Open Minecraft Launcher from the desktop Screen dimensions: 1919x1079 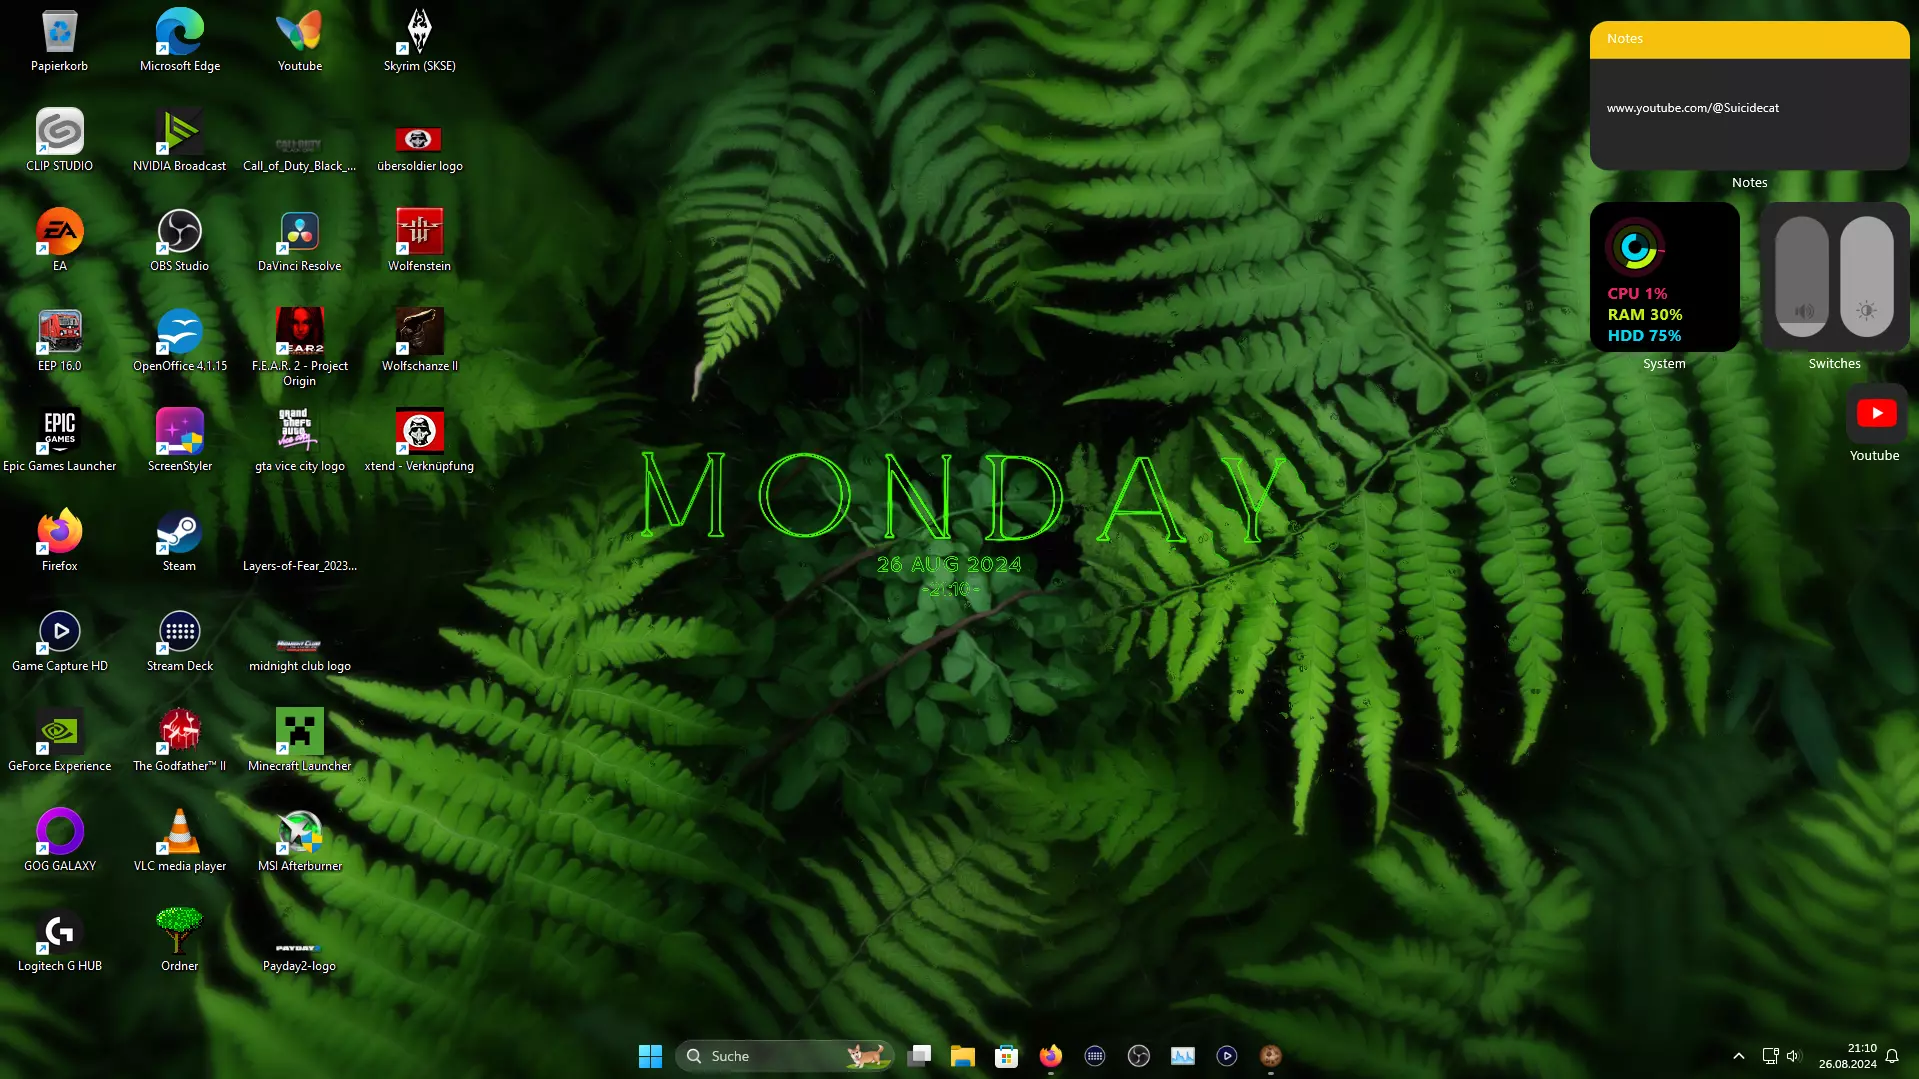point(300,740)
